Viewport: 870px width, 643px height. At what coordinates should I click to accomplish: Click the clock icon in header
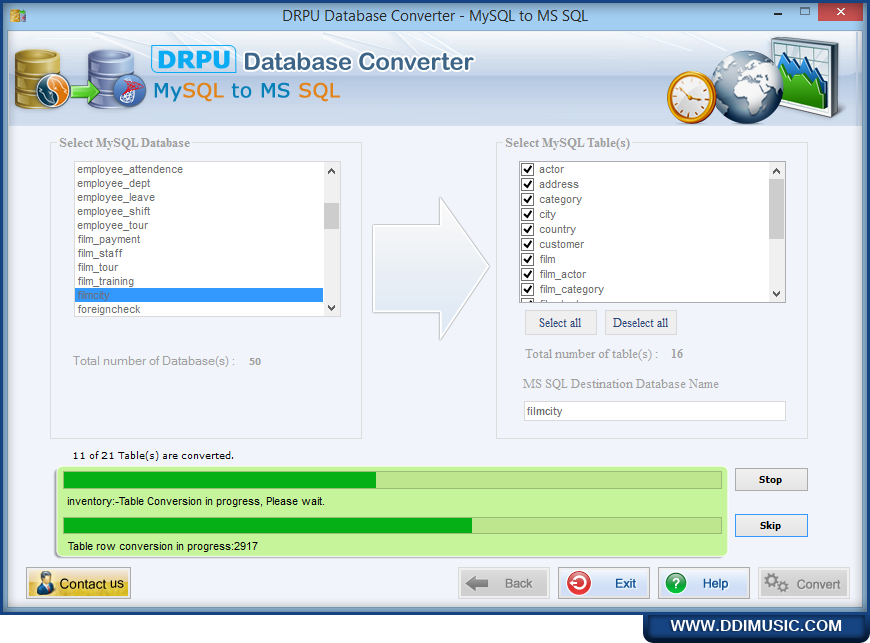pyautogui.click(x=691, y=98)
